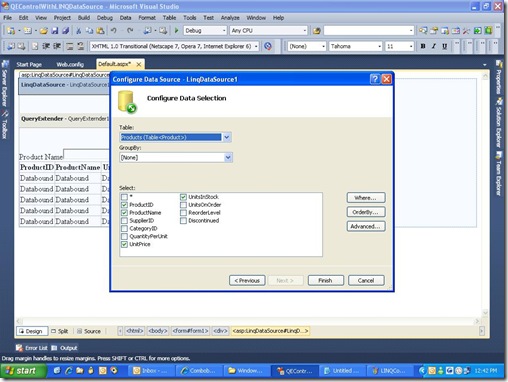Click the Find in Files icon next to search box
Image resolution: width=508 pixels, height=382 pixels.
coord(316,31)
